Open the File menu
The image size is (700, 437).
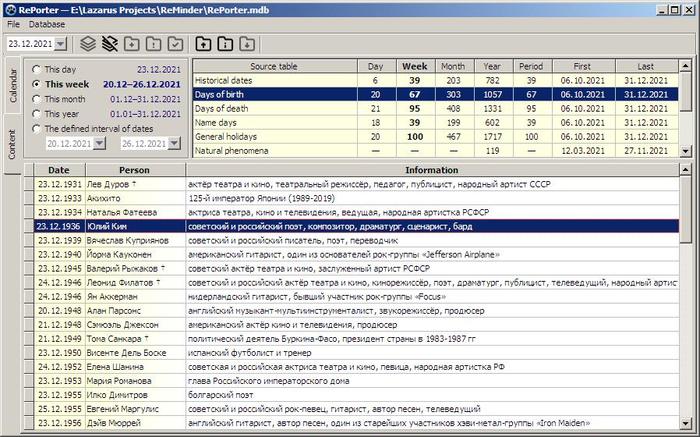click(x=13, y=23)
